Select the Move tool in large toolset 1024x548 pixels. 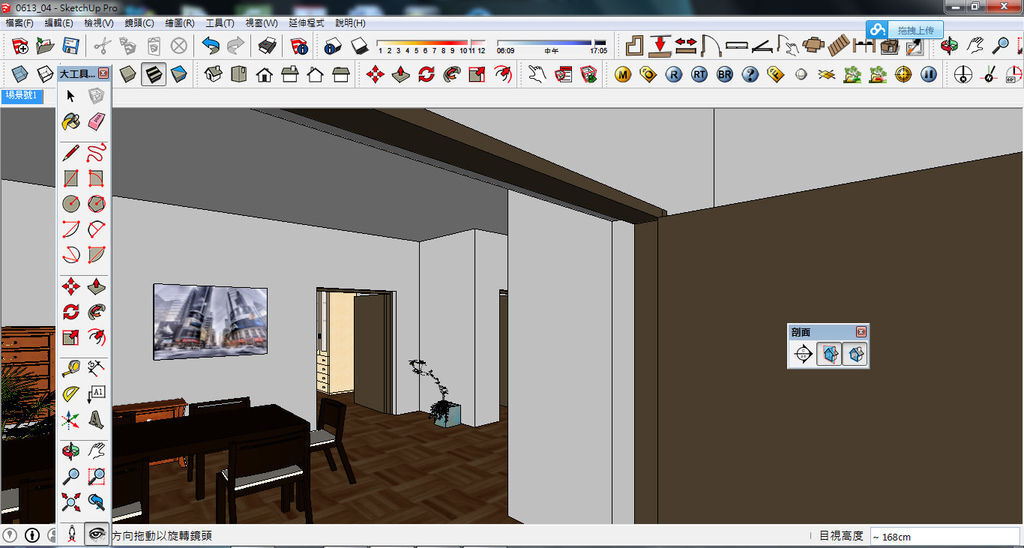(71, 286)
